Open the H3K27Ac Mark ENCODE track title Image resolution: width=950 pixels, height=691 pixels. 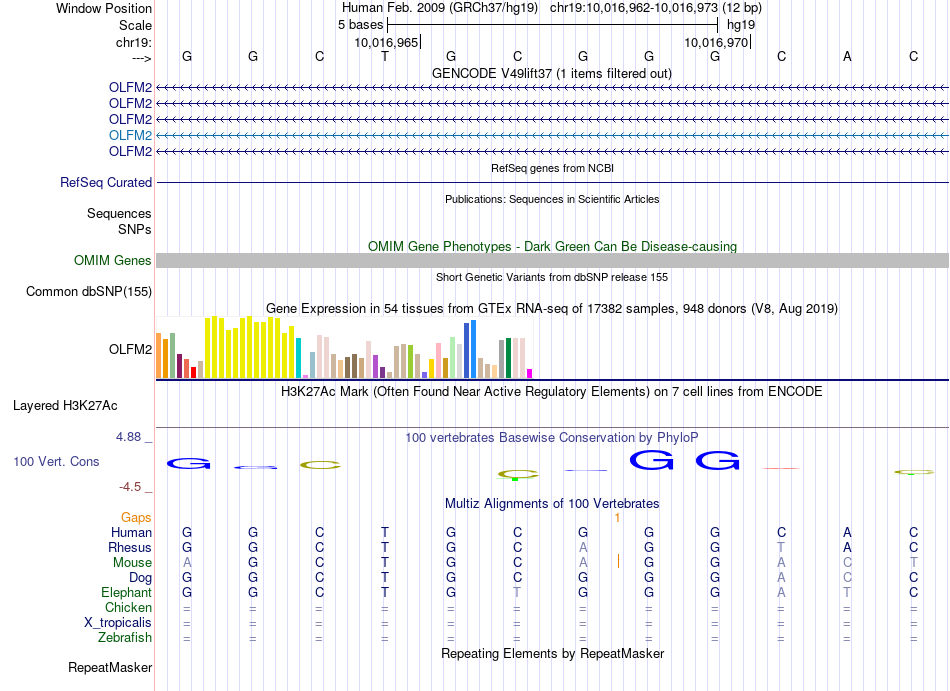[x=552, y=391]
